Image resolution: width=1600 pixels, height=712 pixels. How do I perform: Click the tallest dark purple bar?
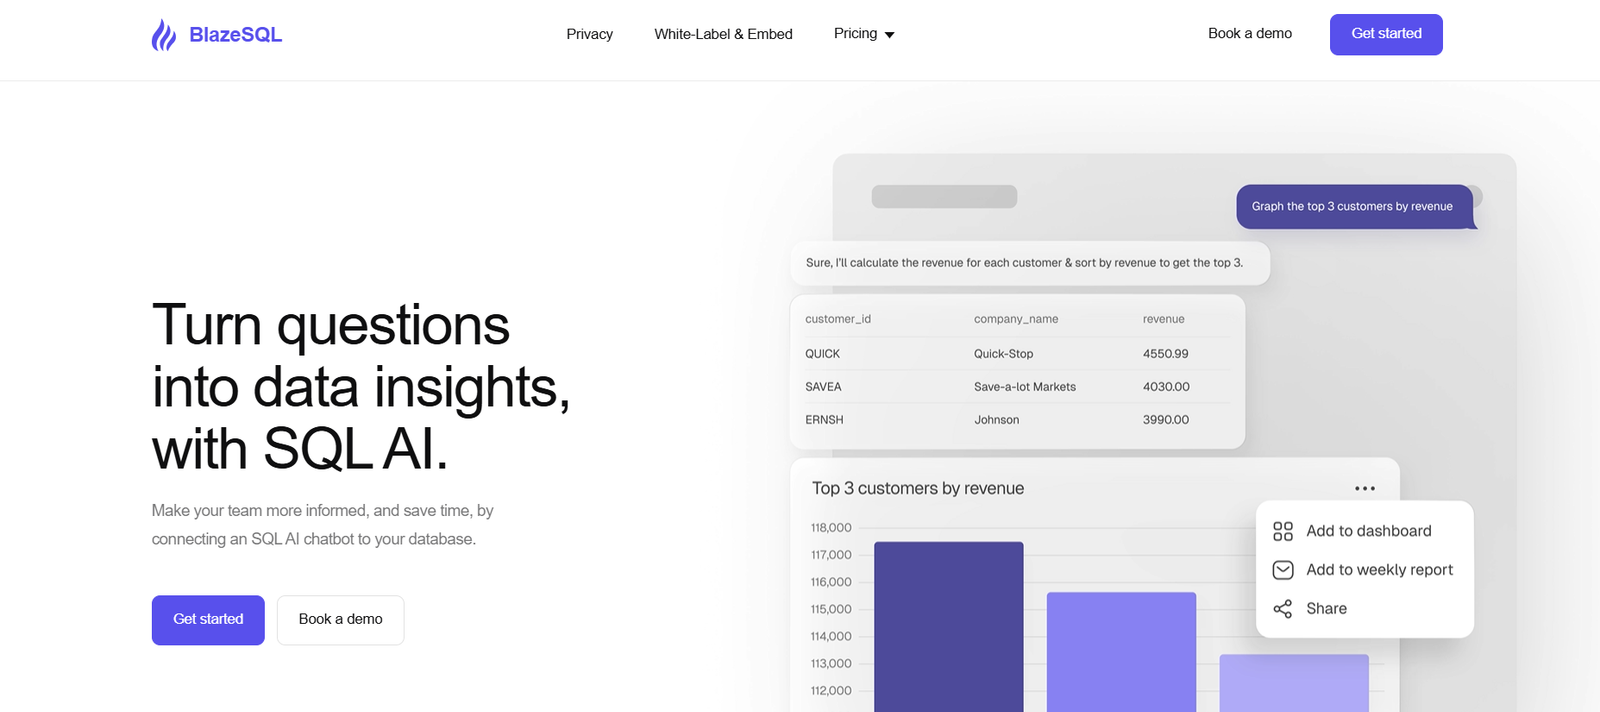949,627
